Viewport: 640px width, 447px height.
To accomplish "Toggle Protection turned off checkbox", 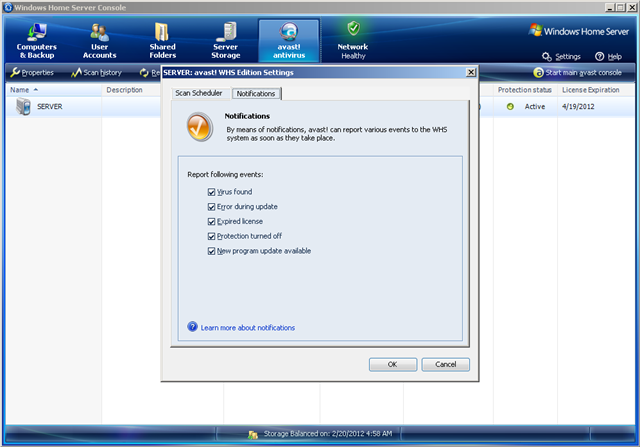I will coord(211,236).
